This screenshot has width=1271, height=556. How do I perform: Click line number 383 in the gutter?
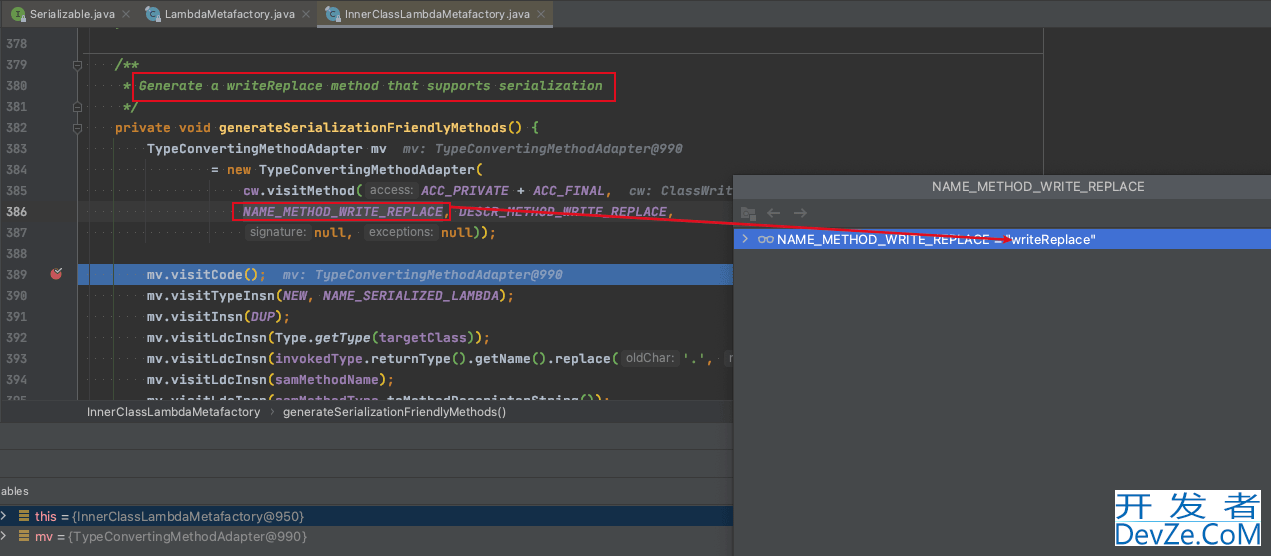pyautogui.click(x=16, y=149)
